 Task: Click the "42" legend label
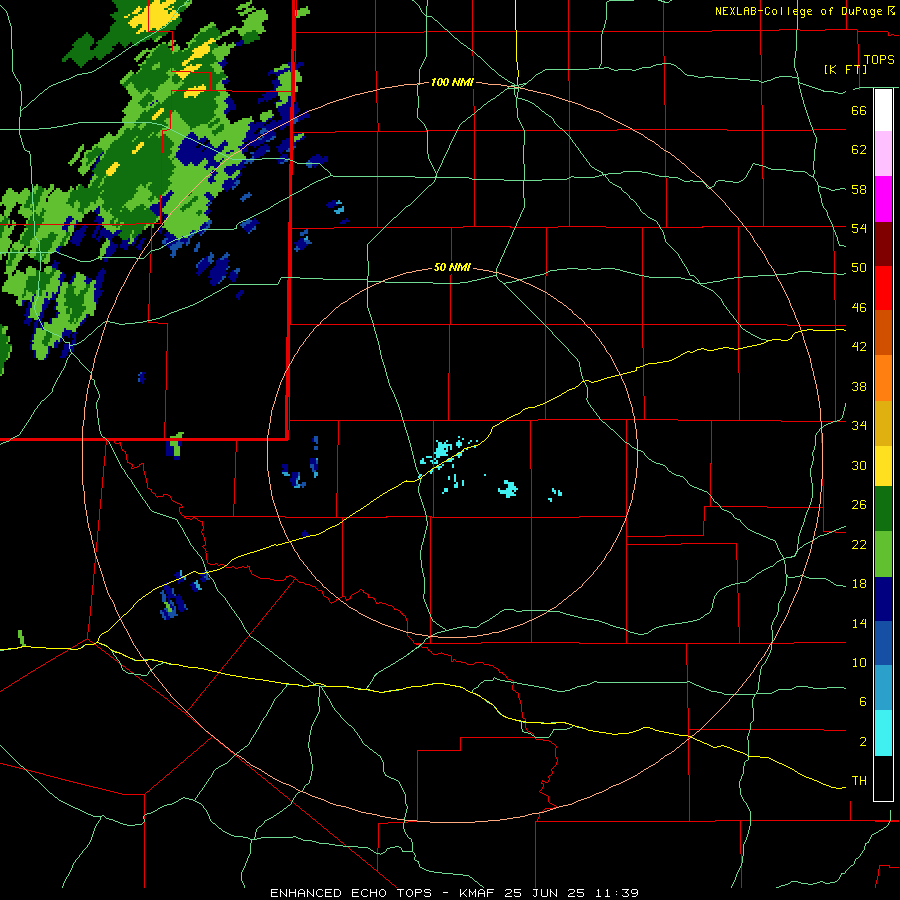(859, 347)
